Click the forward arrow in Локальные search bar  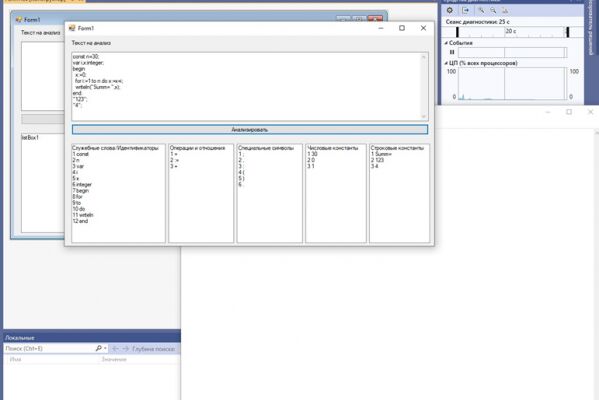pos(125,348)
